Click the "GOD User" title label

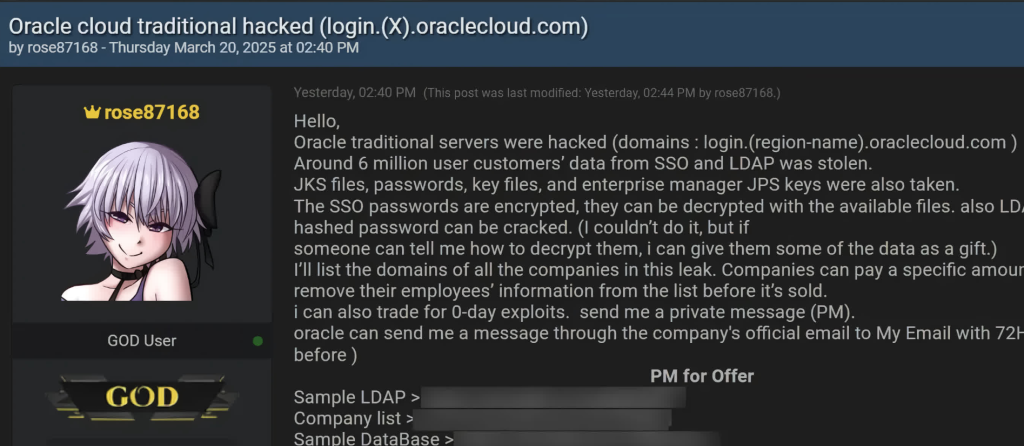141,341
